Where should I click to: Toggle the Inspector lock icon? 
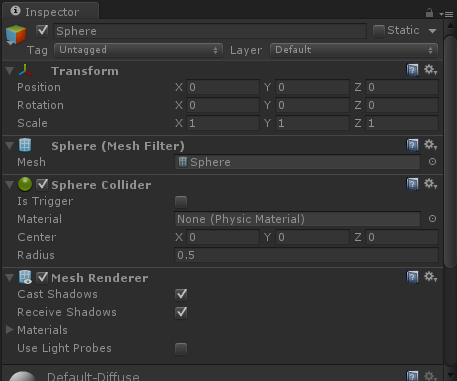(x=429, y=13)
